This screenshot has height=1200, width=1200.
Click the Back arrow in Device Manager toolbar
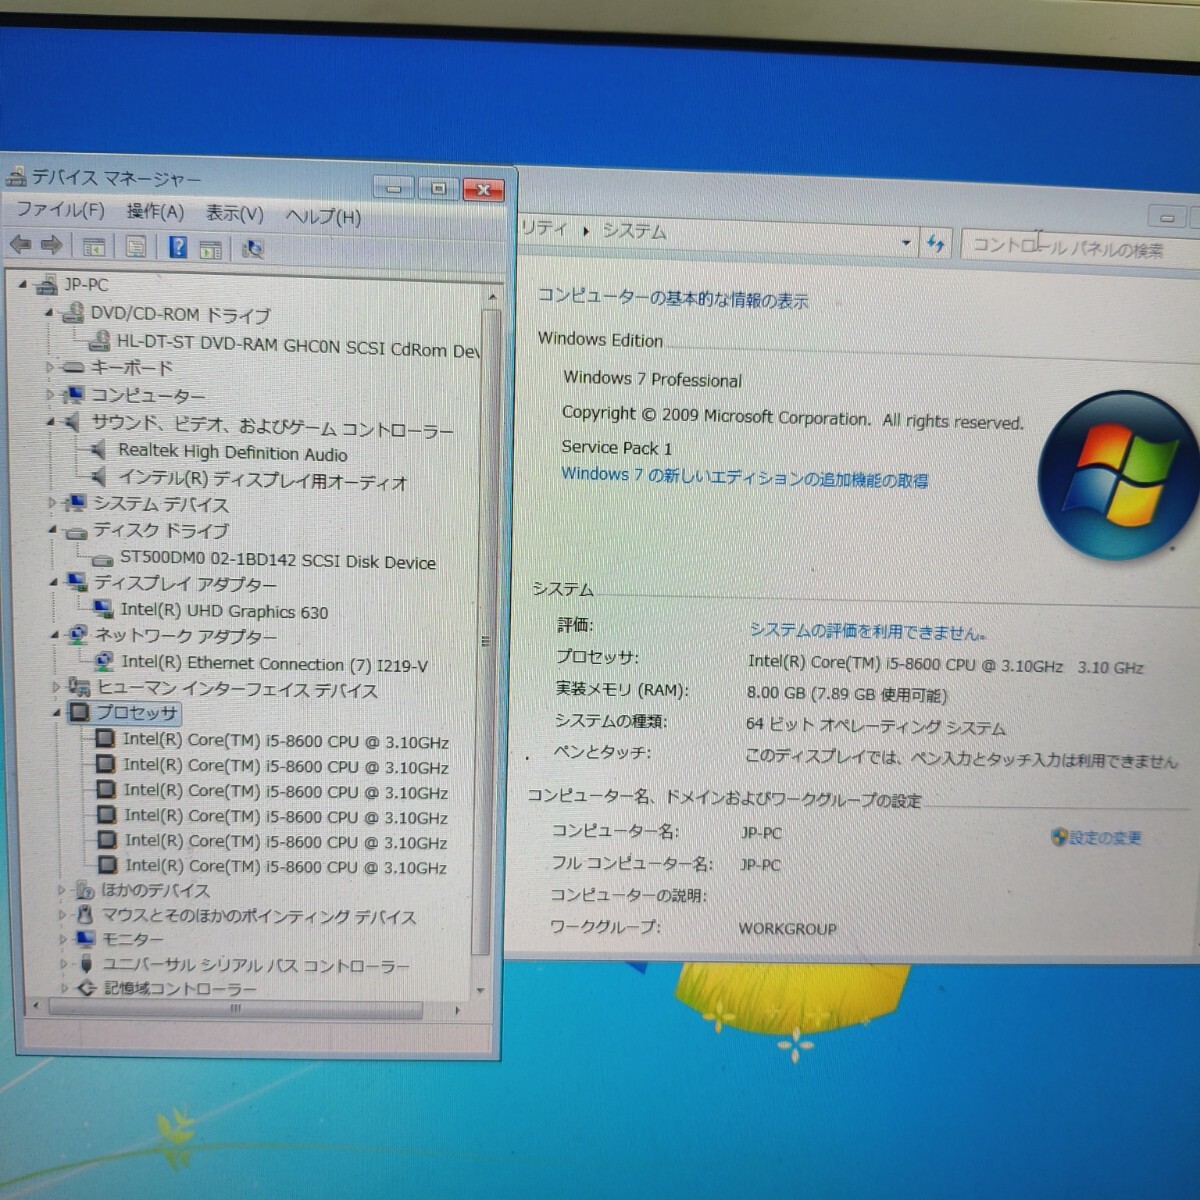pyautogui.click(x=20, y=244)
